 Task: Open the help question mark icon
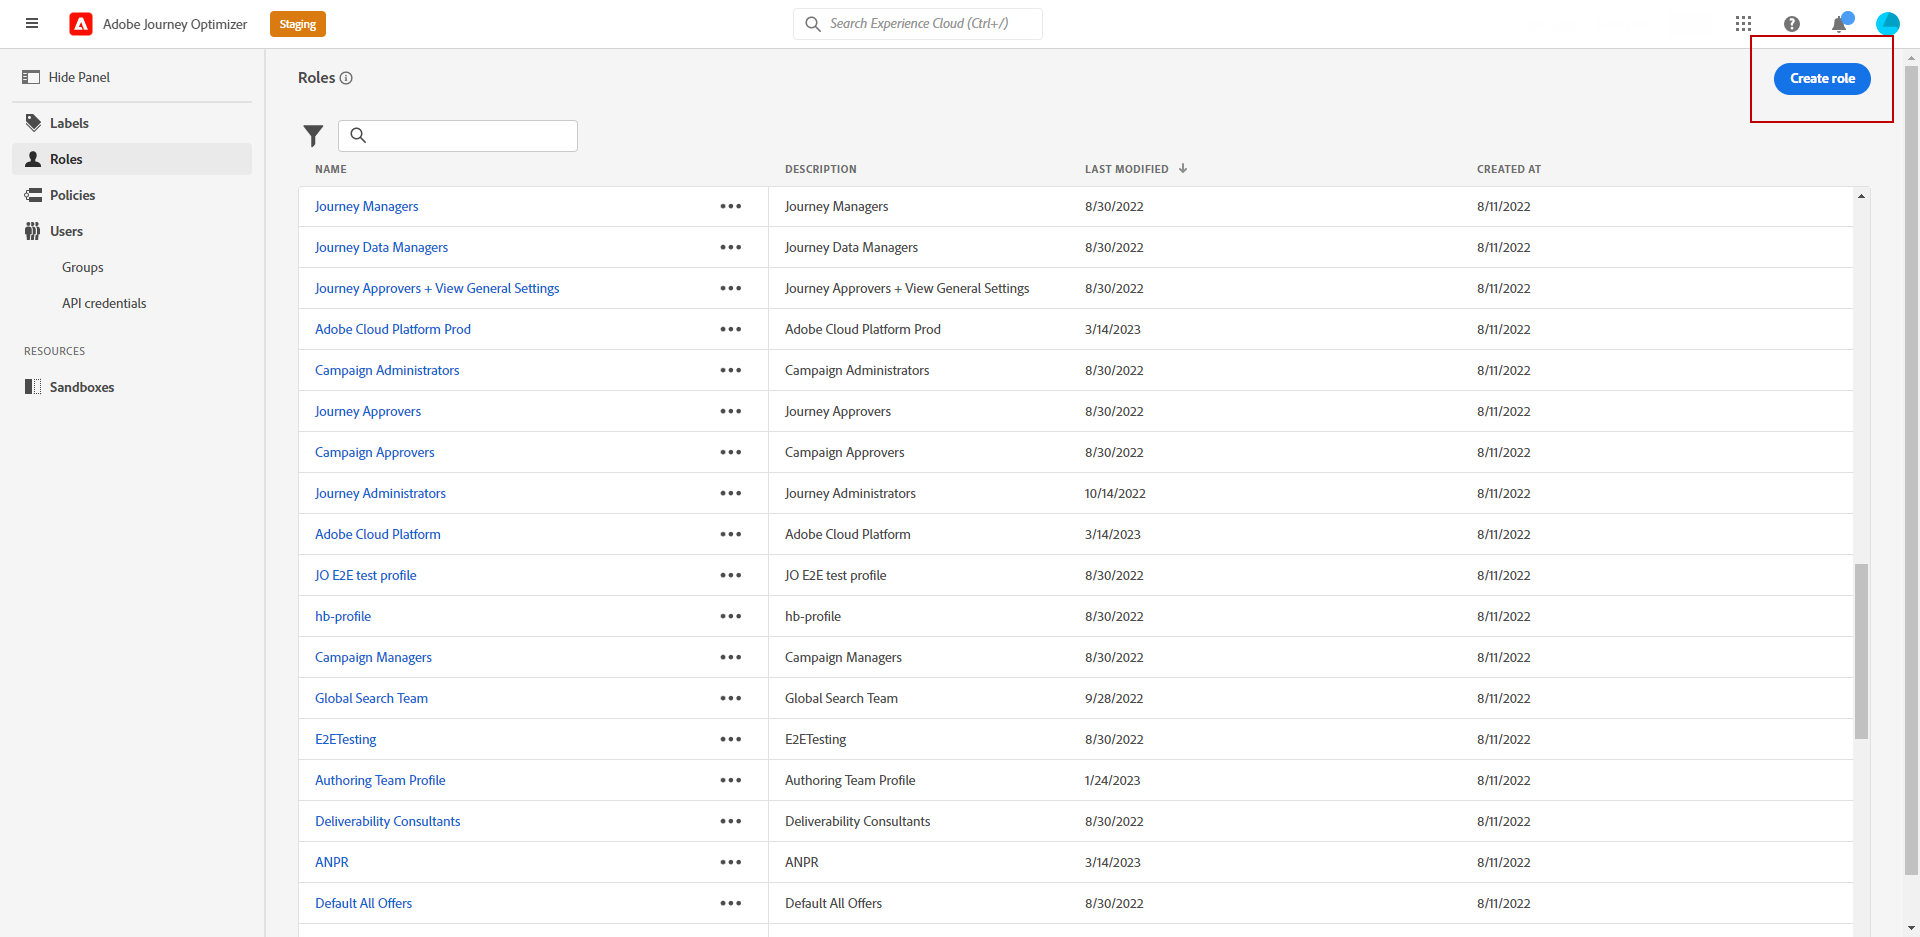1791,24
